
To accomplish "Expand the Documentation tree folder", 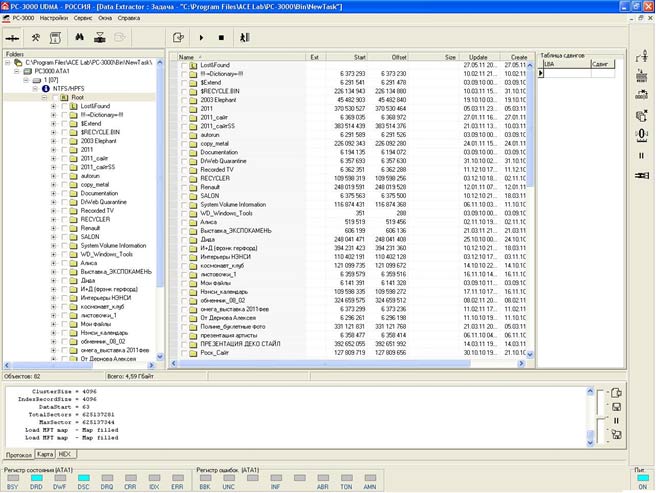I will (x=54, y=193).
